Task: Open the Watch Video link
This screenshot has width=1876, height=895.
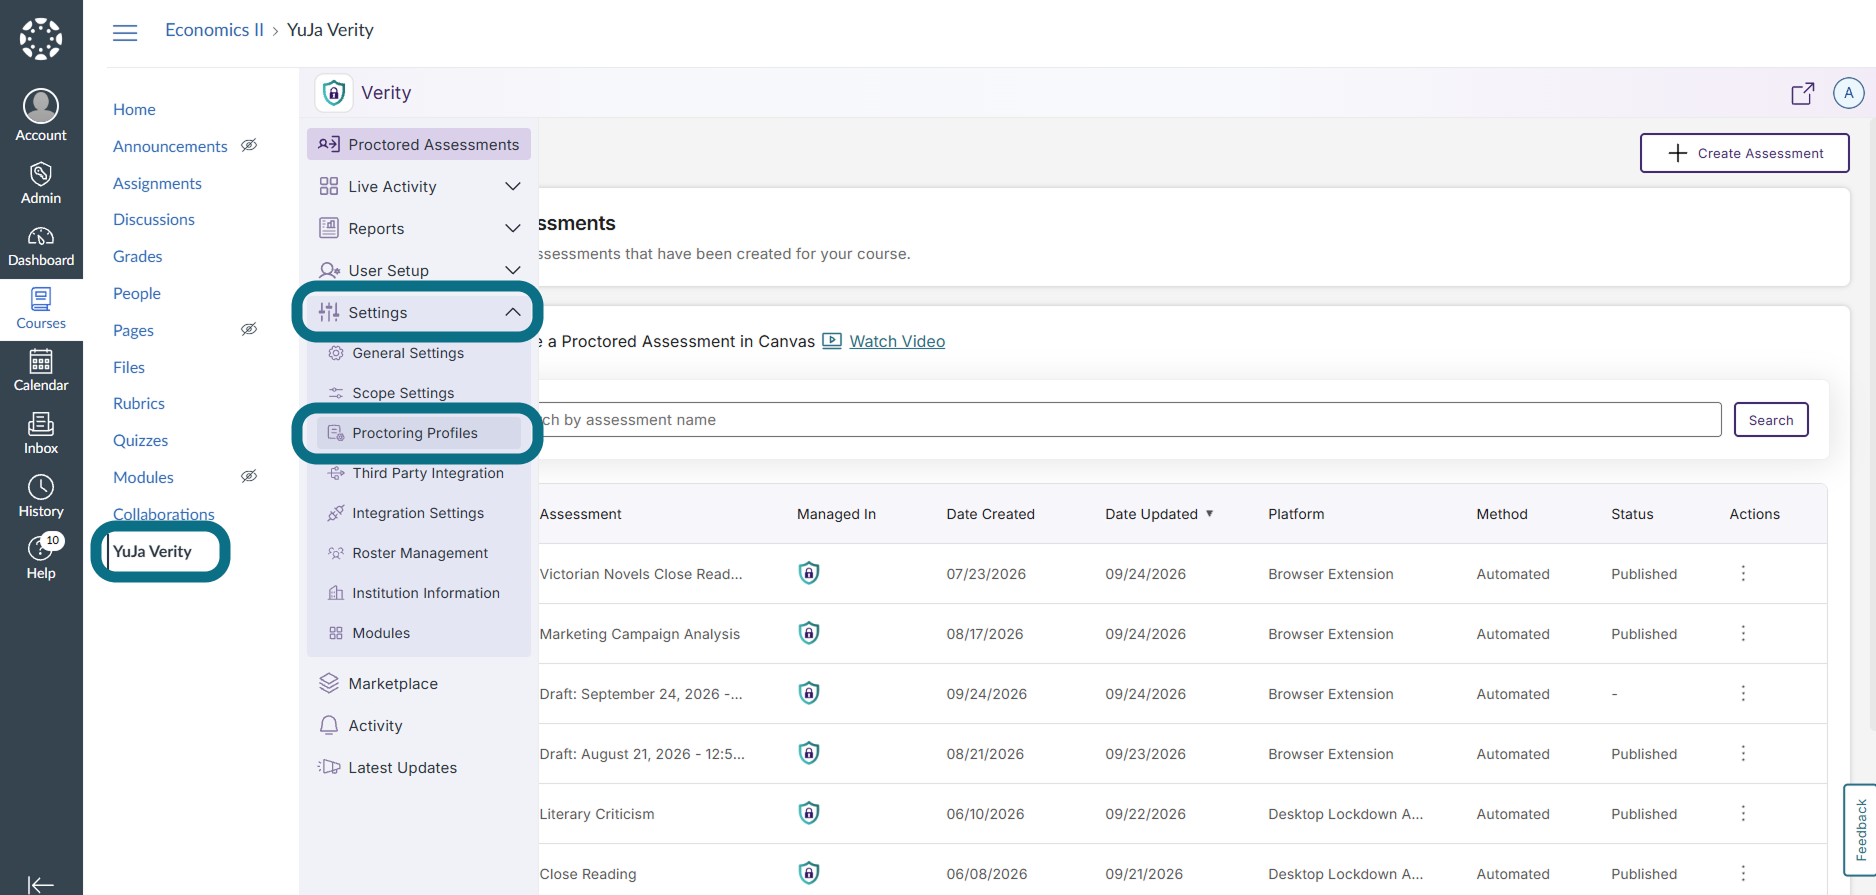Action: point(897,341)
